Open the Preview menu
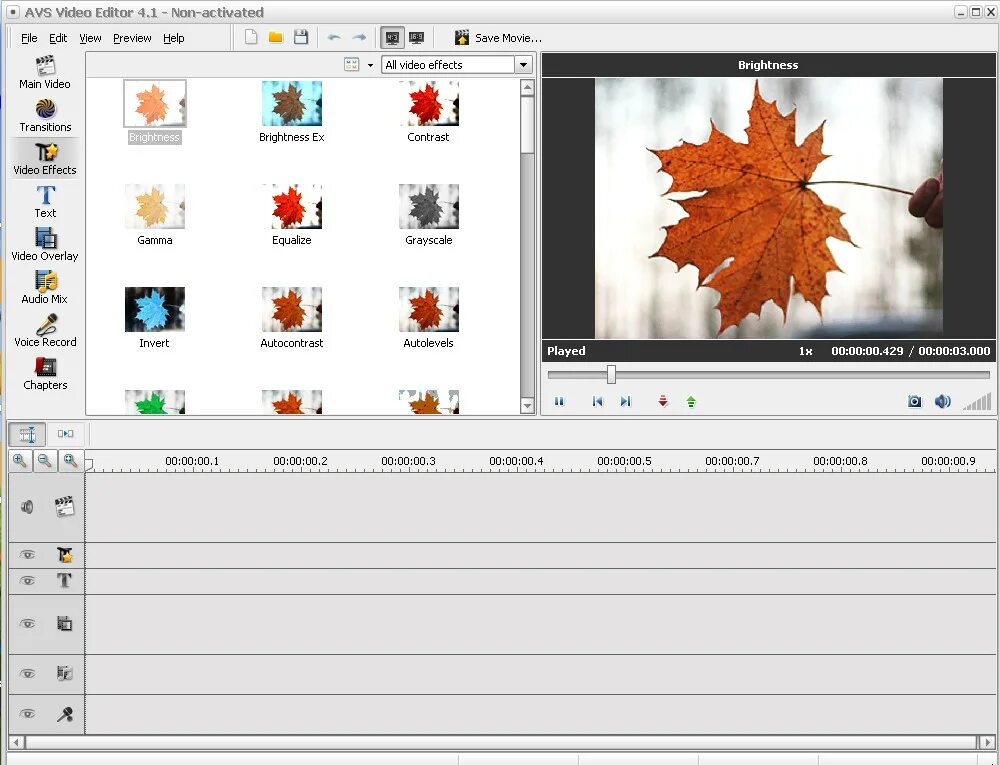1000x765 pixels. (131, 38)
